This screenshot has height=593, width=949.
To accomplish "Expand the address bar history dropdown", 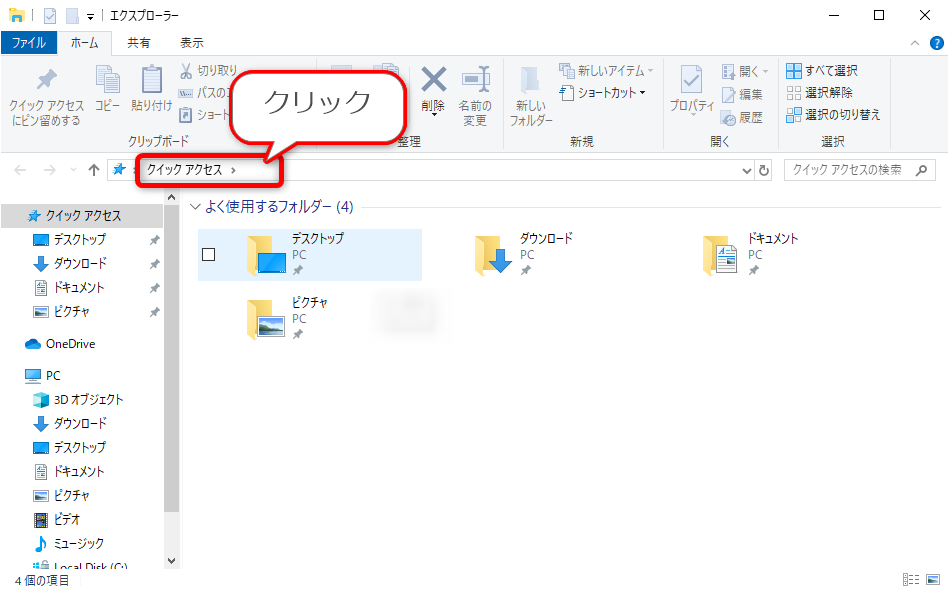I will (x=746, y=169).
